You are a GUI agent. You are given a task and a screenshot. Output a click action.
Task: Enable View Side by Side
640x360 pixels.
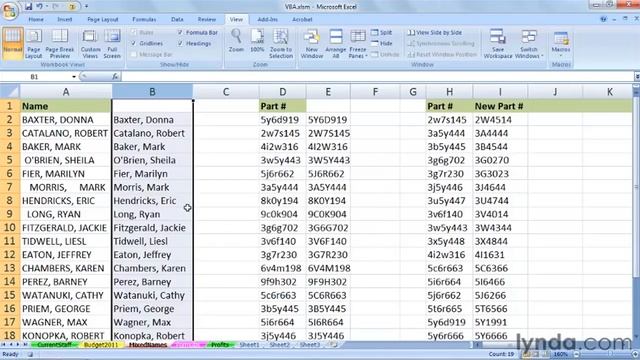(x=435, y=32)
